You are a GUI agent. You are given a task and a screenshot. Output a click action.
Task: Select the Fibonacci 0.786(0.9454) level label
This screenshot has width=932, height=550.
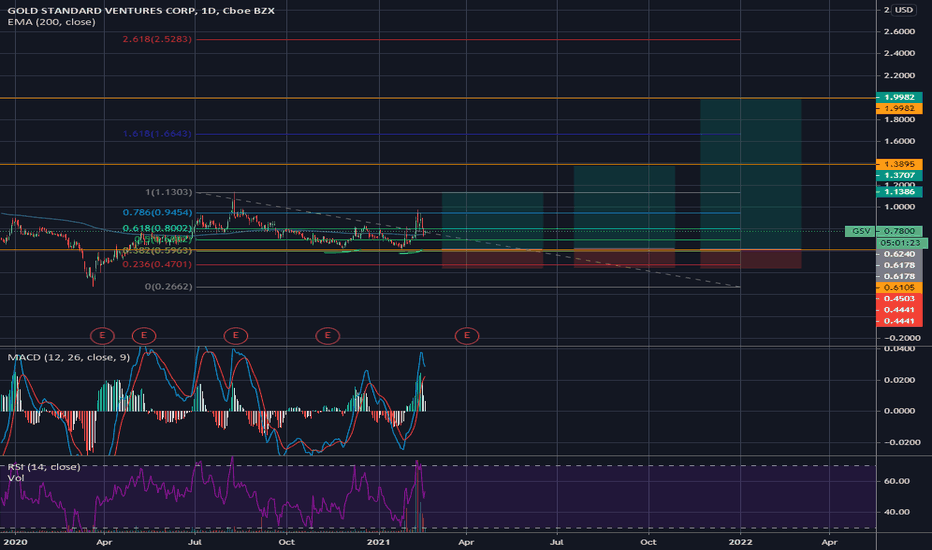click(x=158, y=212)
